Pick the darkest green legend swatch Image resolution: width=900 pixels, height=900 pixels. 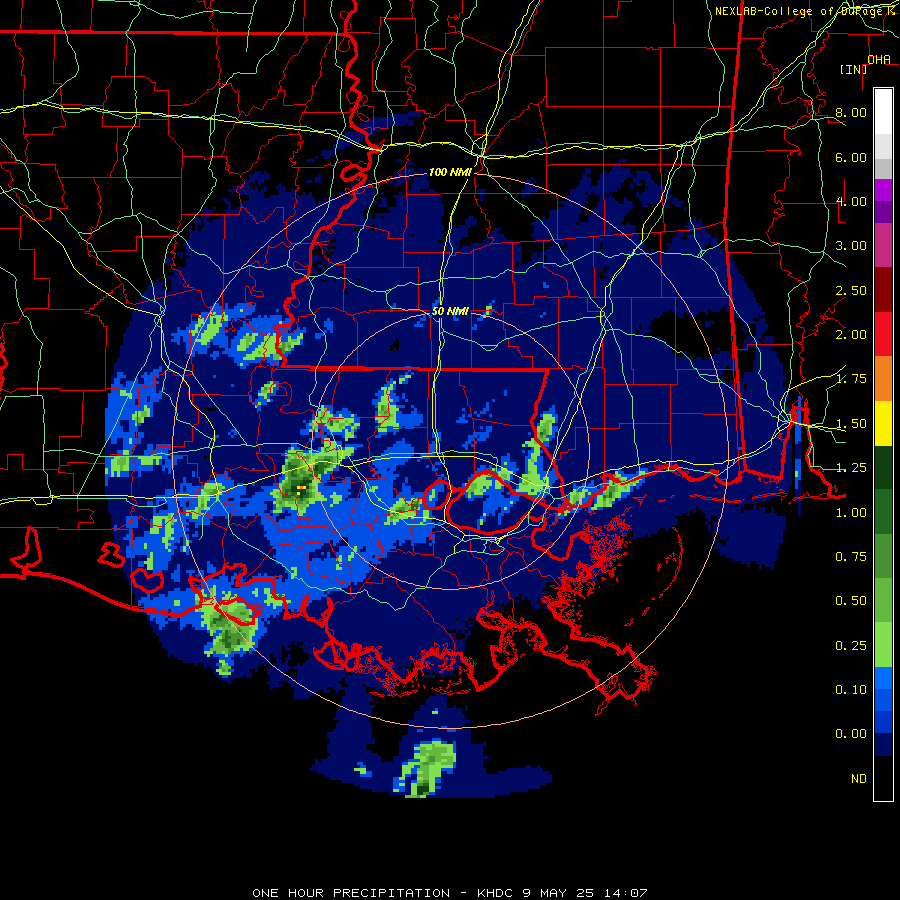point(883,468)
